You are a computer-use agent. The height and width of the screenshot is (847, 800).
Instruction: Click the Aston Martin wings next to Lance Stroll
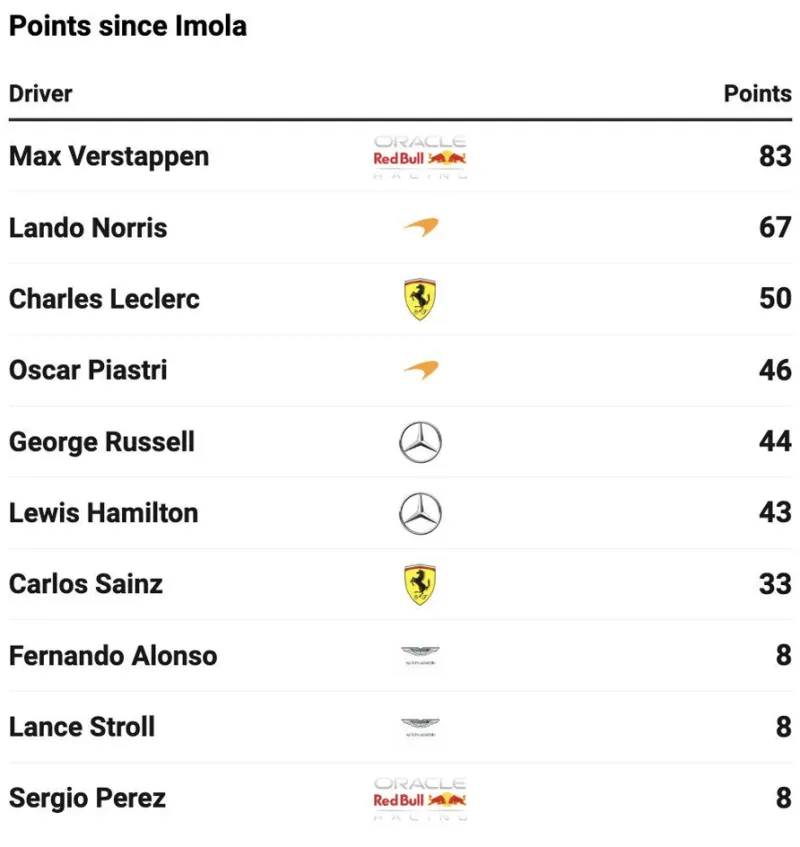pos(420,727)
